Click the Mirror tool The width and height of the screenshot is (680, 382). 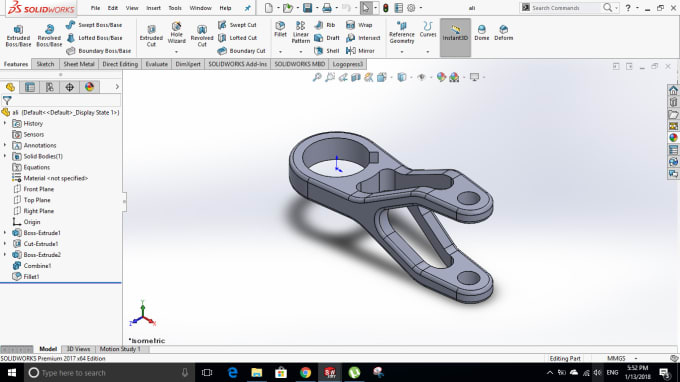click(x=360, y=51)
